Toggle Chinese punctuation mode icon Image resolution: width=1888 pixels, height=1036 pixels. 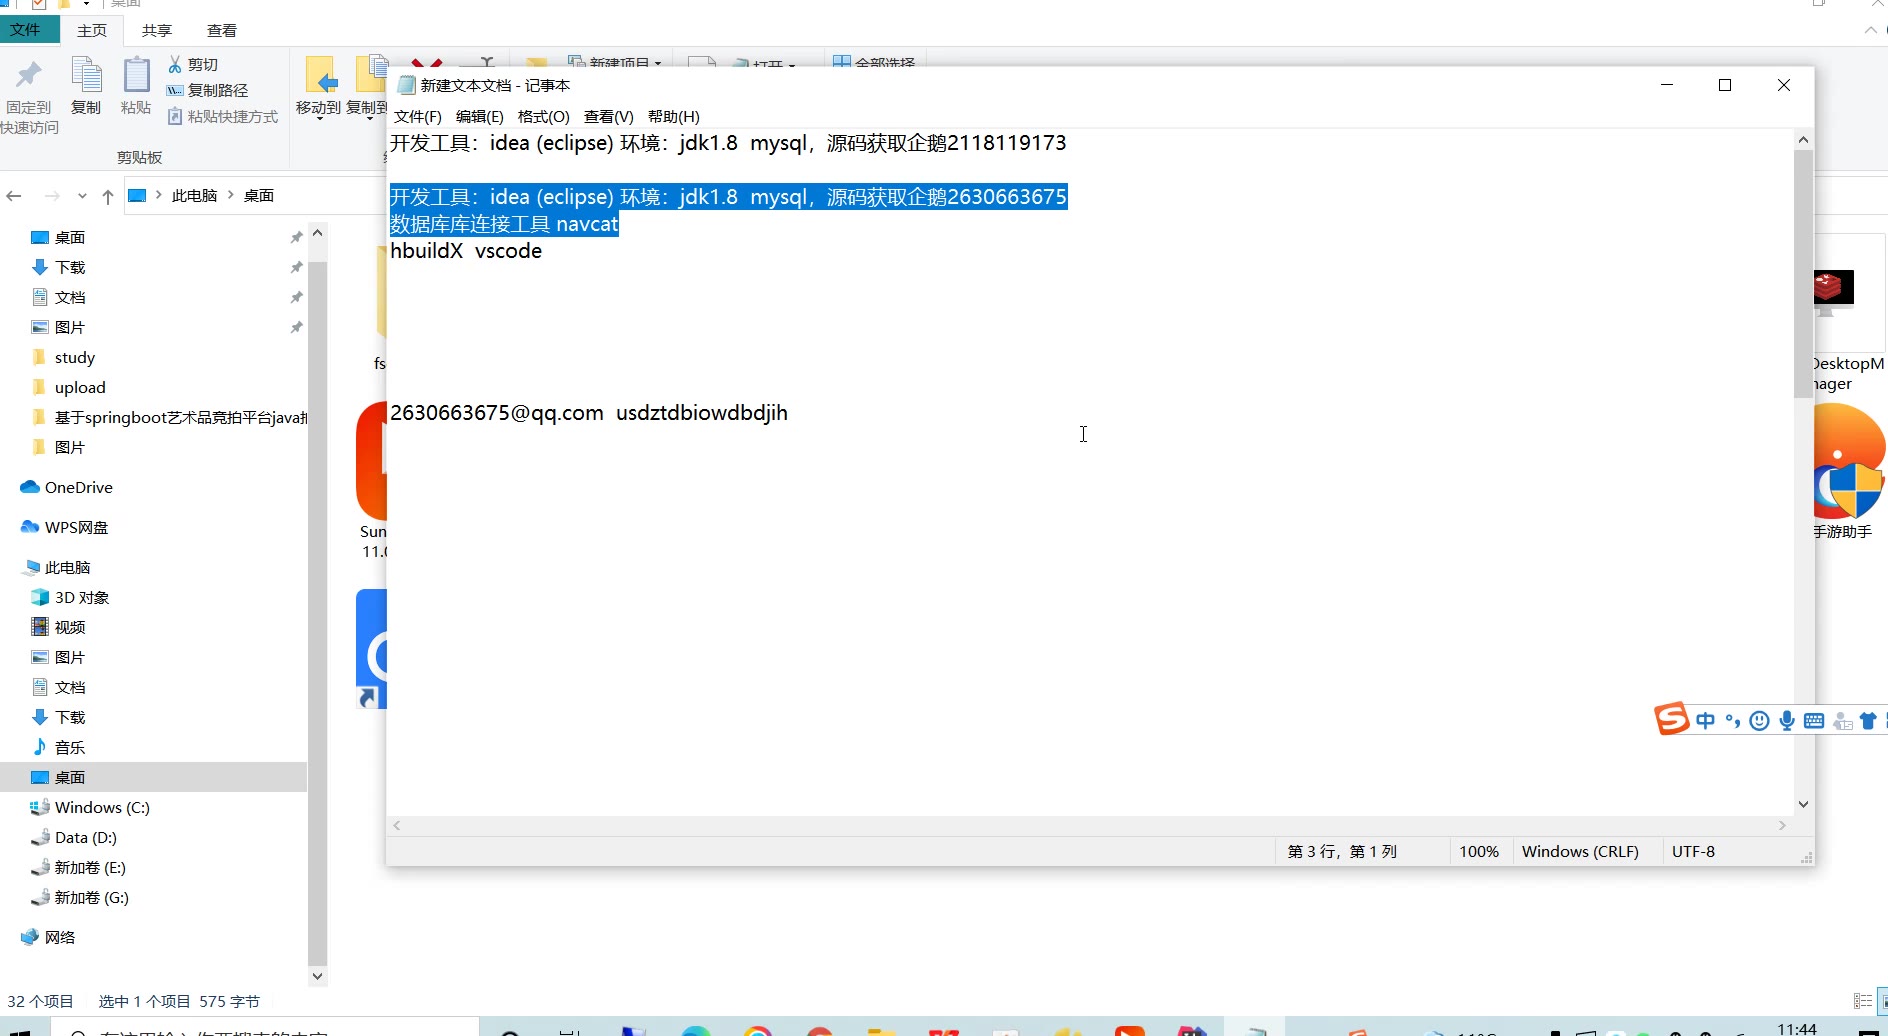click(1733, 721)
